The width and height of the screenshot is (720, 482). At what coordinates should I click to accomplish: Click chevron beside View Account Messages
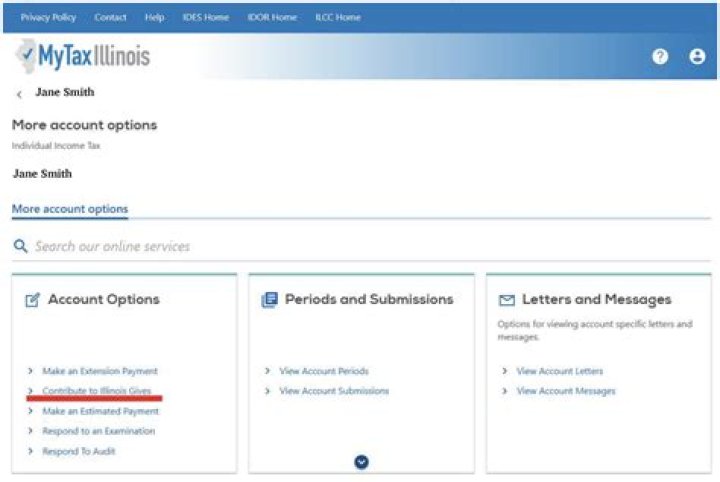(505, 391)
